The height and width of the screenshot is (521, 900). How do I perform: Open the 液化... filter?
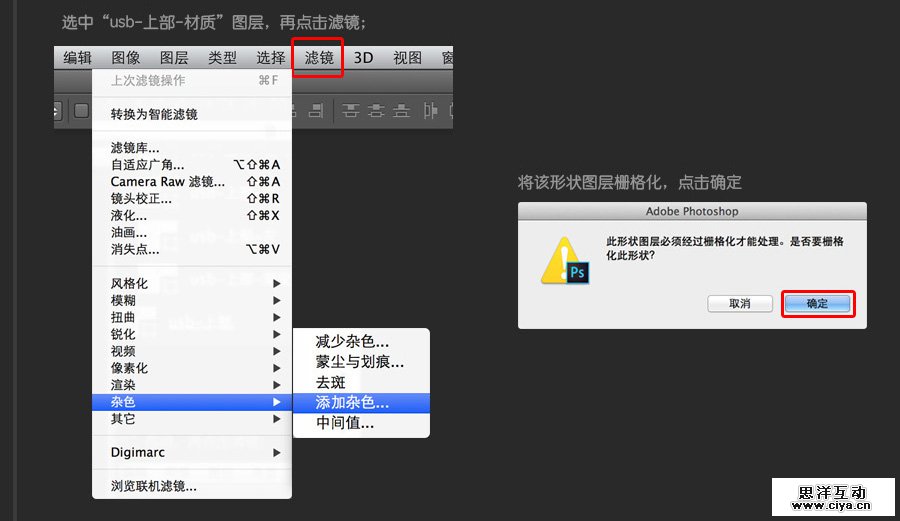(192, 215)
